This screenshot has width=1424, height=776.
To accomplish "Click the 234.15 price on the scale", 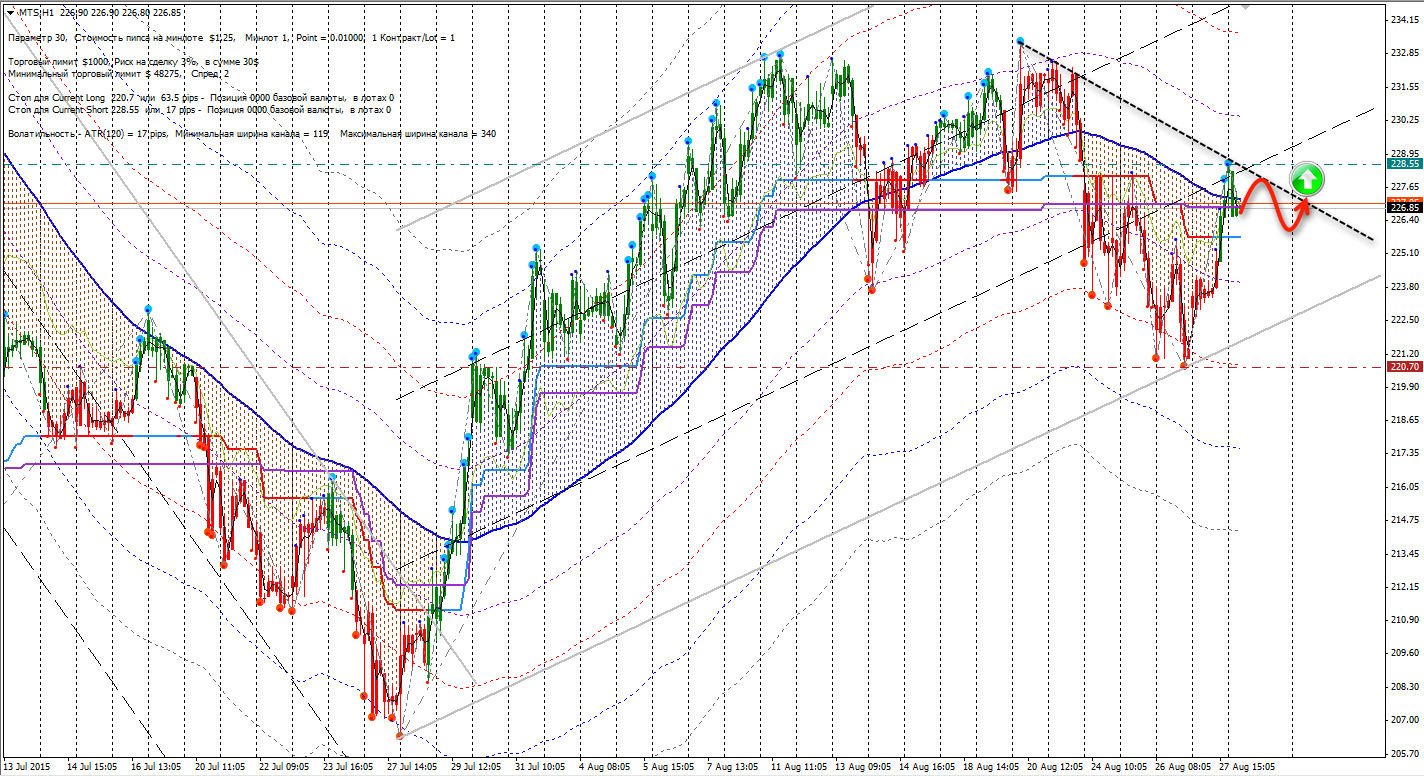I will [x=1404, y=19].
